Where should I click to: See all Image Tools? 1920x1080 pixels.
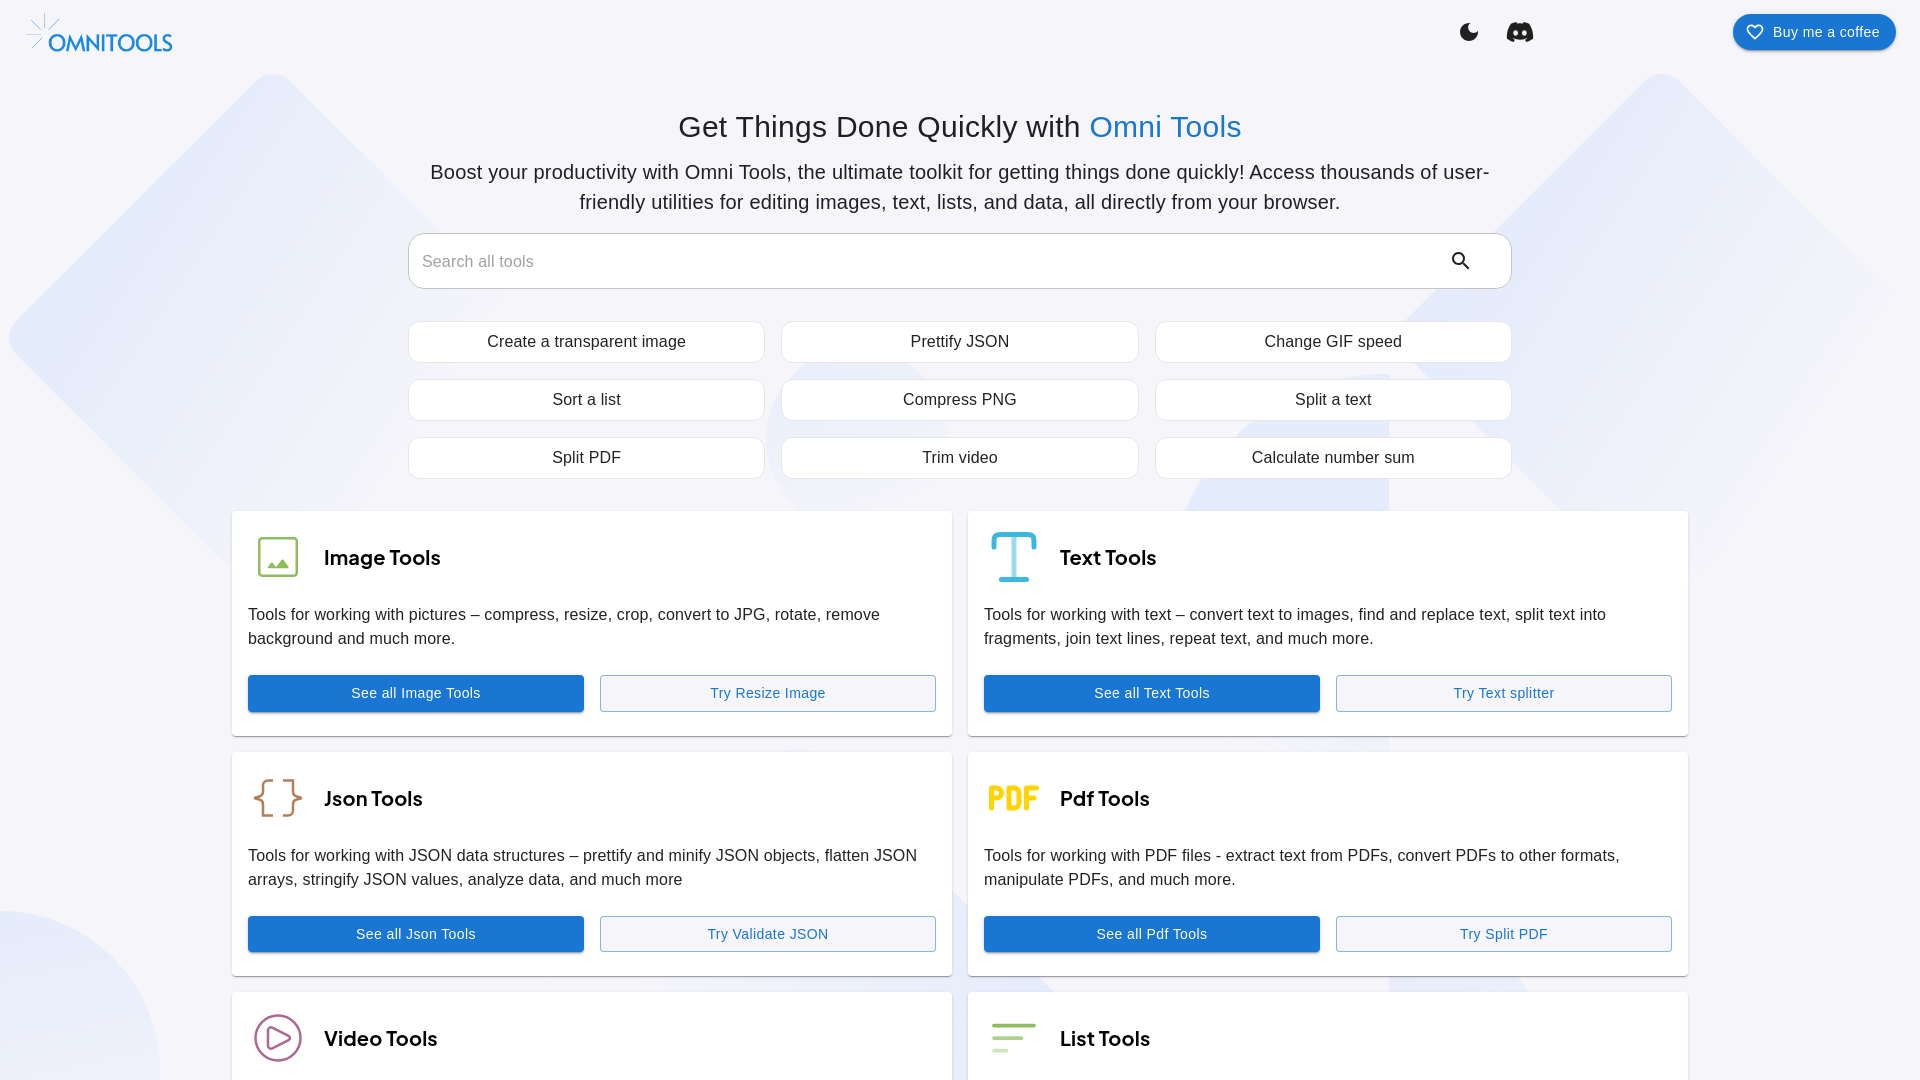[x=416, y=693]
